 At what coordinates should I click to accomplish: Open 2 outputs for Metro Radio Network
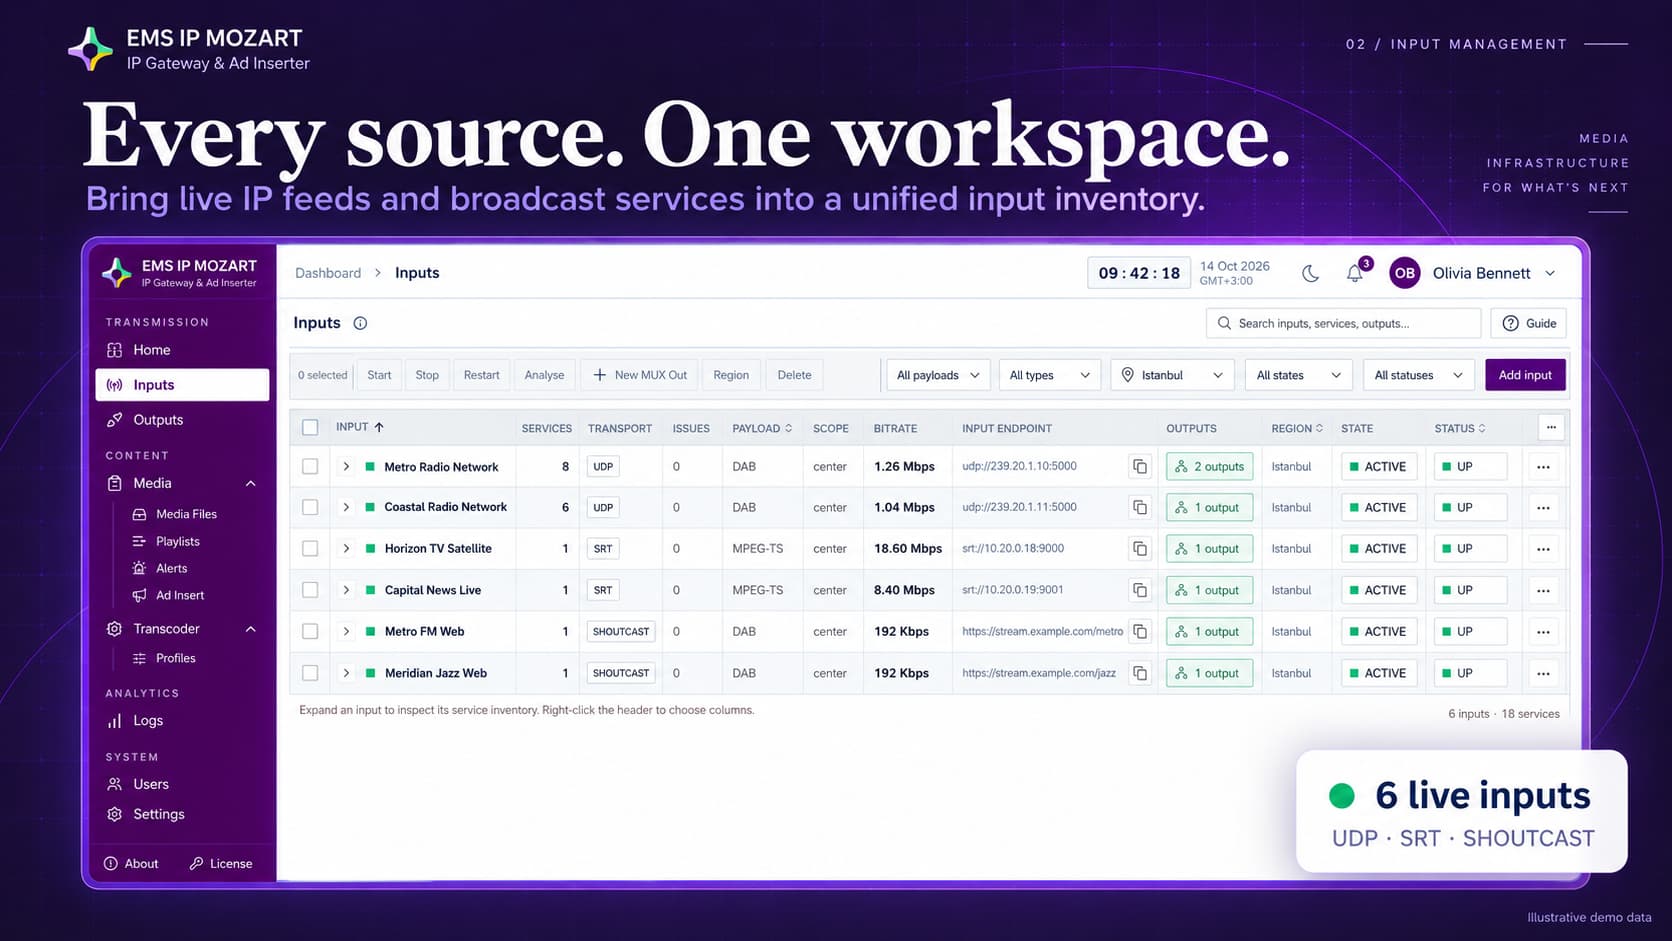click(1209, 466)
